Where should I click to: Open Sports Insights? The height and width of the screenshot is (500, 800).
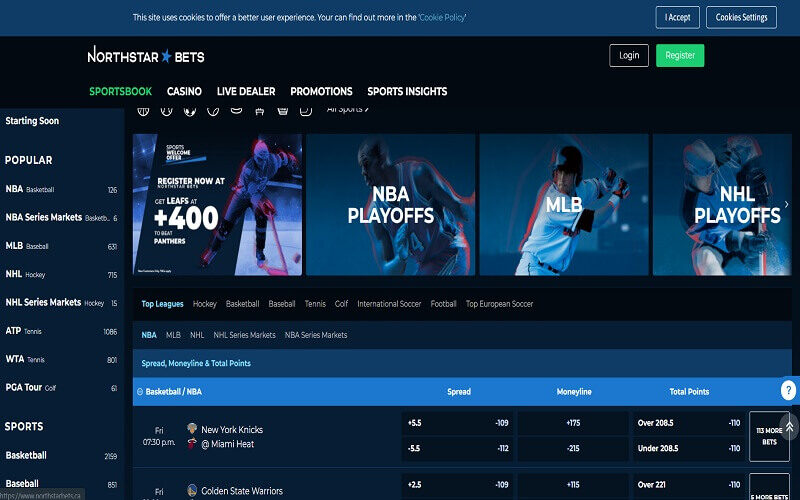pos(407,91)
